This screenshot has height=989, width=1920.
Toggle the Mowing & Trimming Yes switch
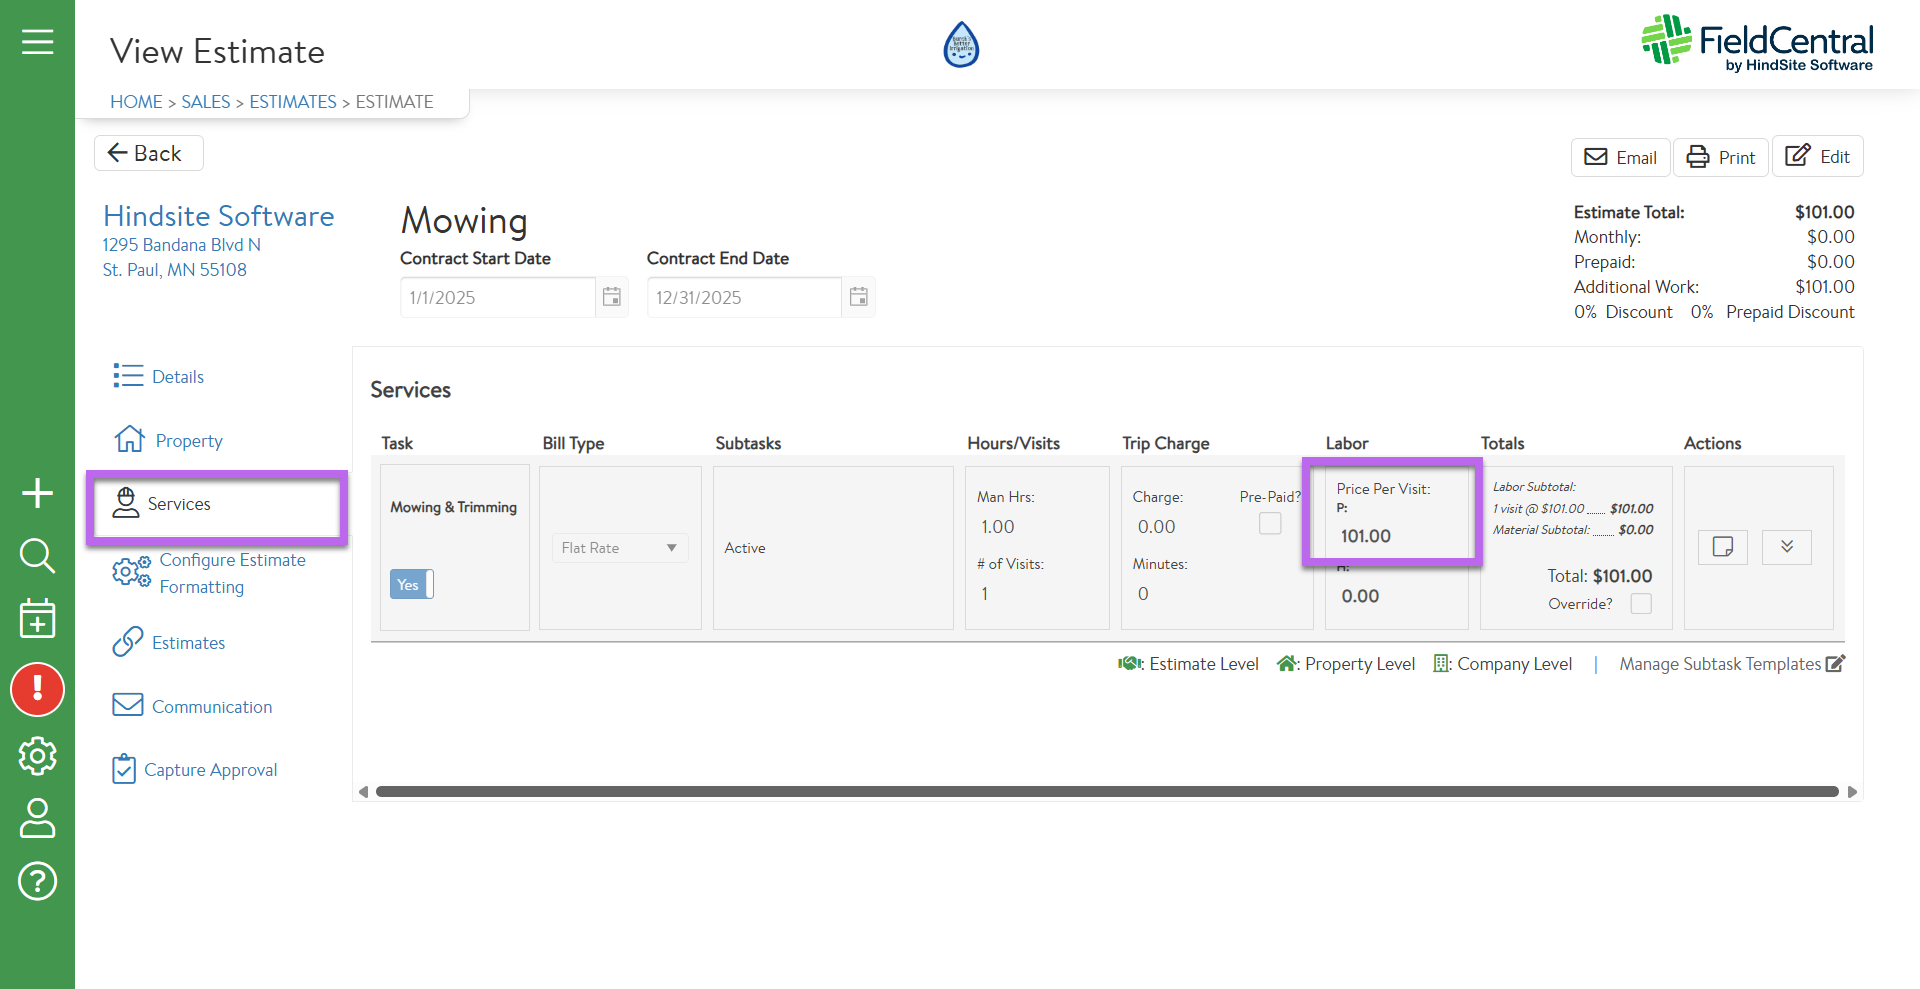[411, 585]
